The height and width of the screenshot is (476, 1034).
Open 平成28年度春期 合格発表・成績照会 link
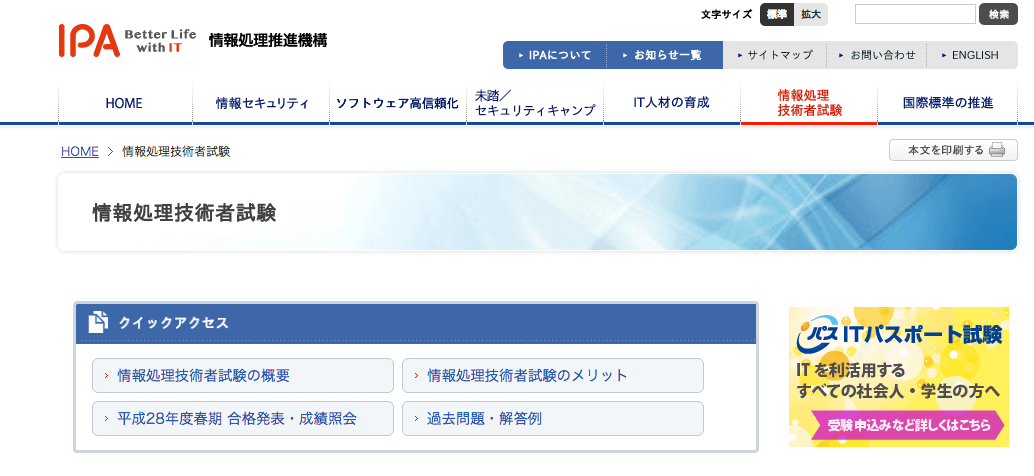point(243,419)
